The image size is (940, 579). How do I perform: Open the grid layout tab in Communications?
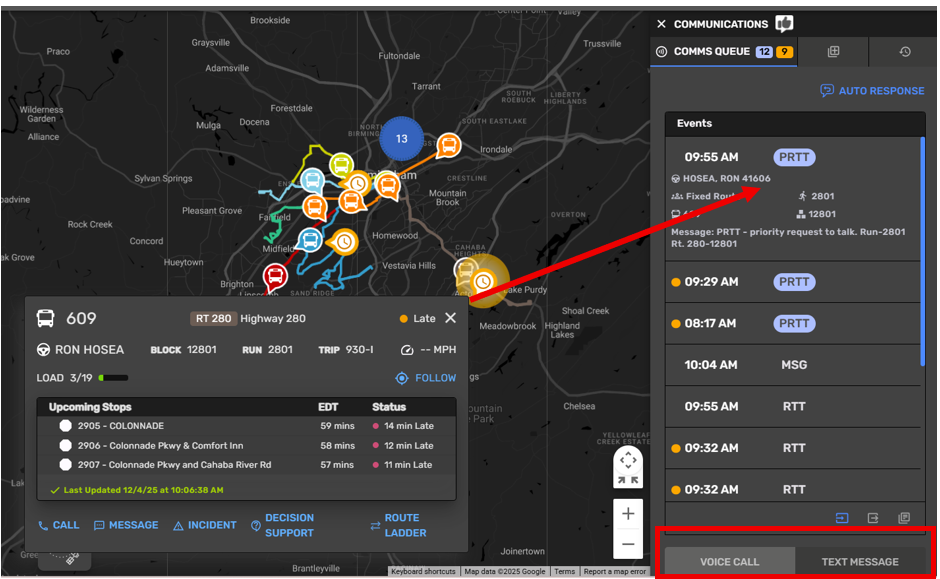click(833, 52)
